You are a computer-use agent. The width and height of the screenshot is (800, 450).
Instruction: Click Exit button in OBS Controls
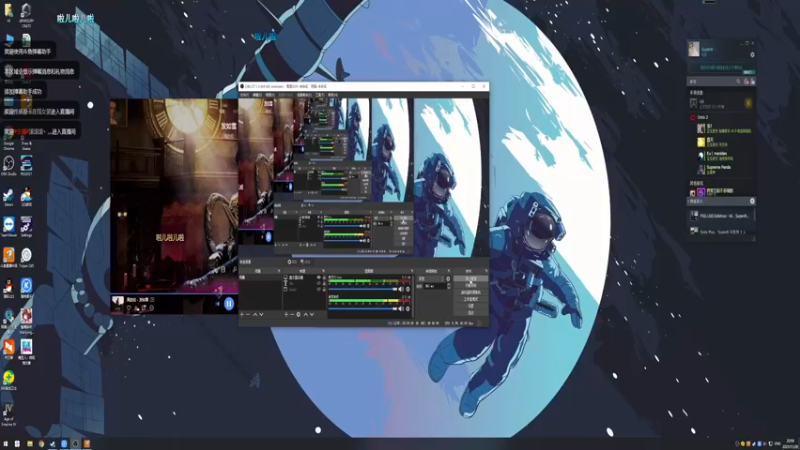470,312
